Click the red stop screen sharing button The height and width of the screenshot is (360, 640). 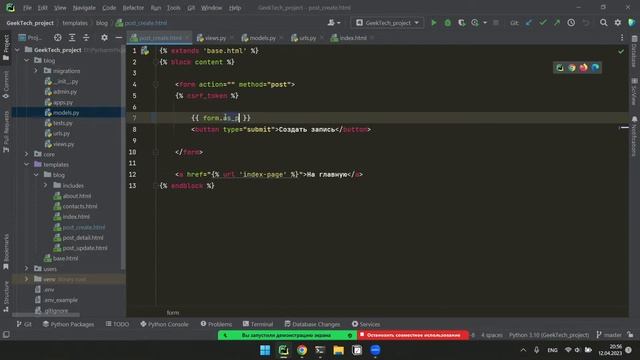coord(413,335)
